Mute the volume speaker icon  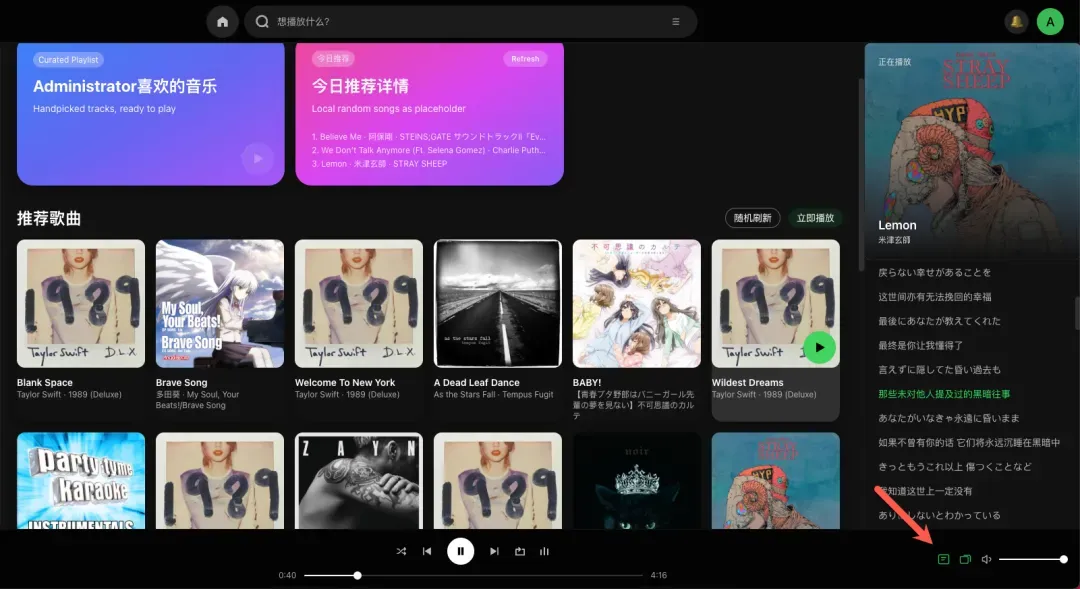pyautogui.click(x=987, y=559)
